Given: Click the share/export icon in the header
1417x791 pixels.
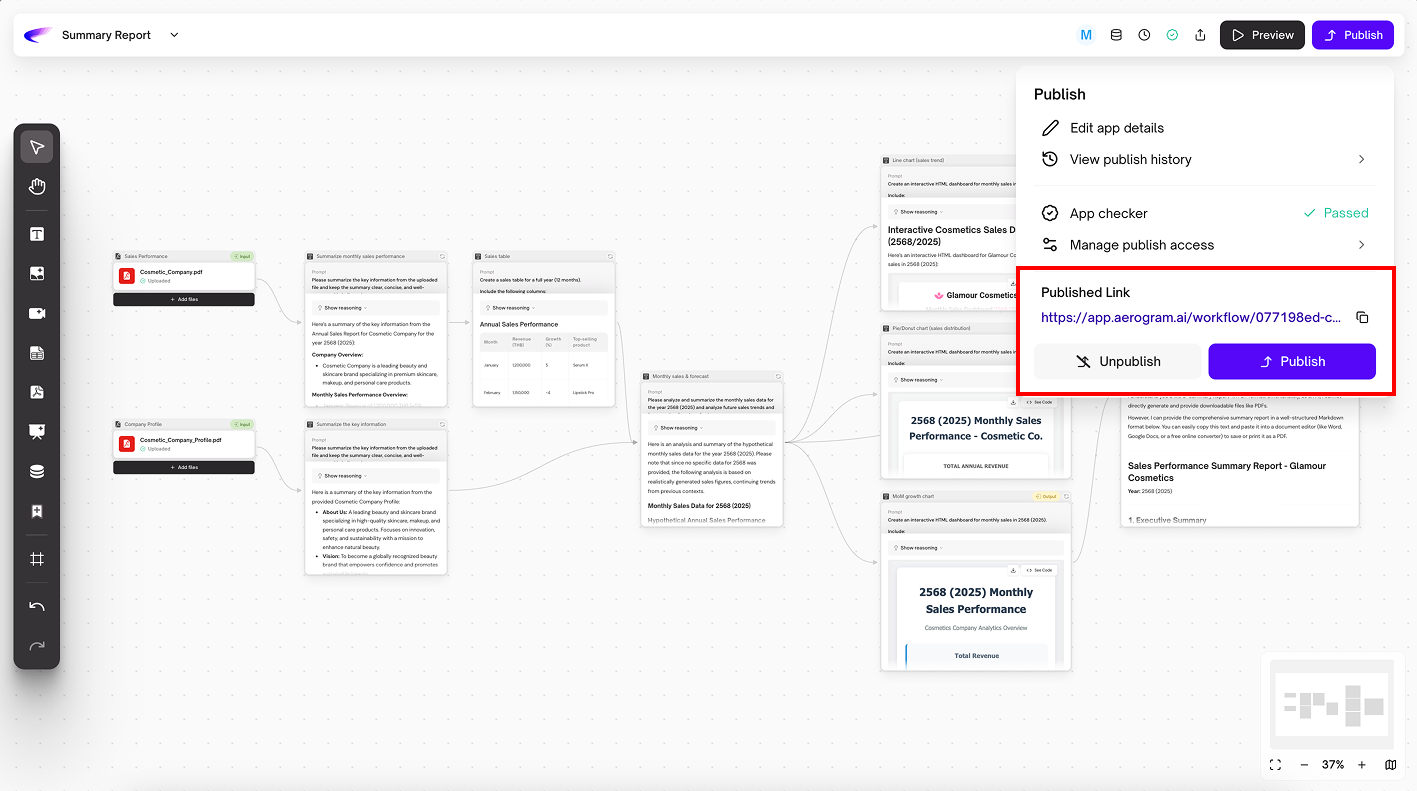Looking at the screenshot, I should pyautogui.click(x=1200, y=35).
